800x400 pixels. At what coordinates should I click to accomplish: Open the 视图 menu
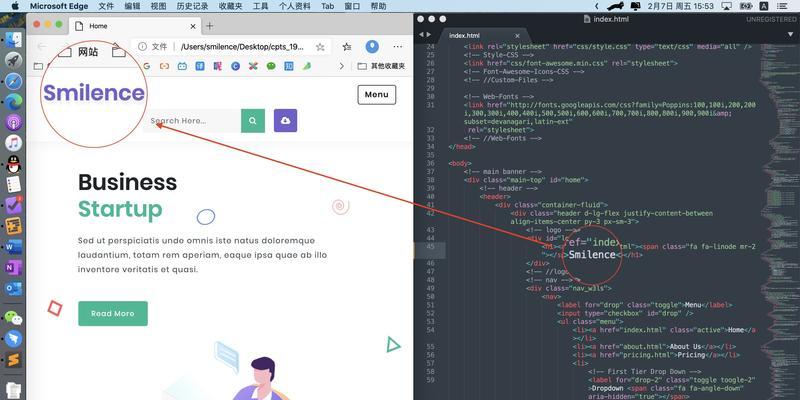click(159, 6)
